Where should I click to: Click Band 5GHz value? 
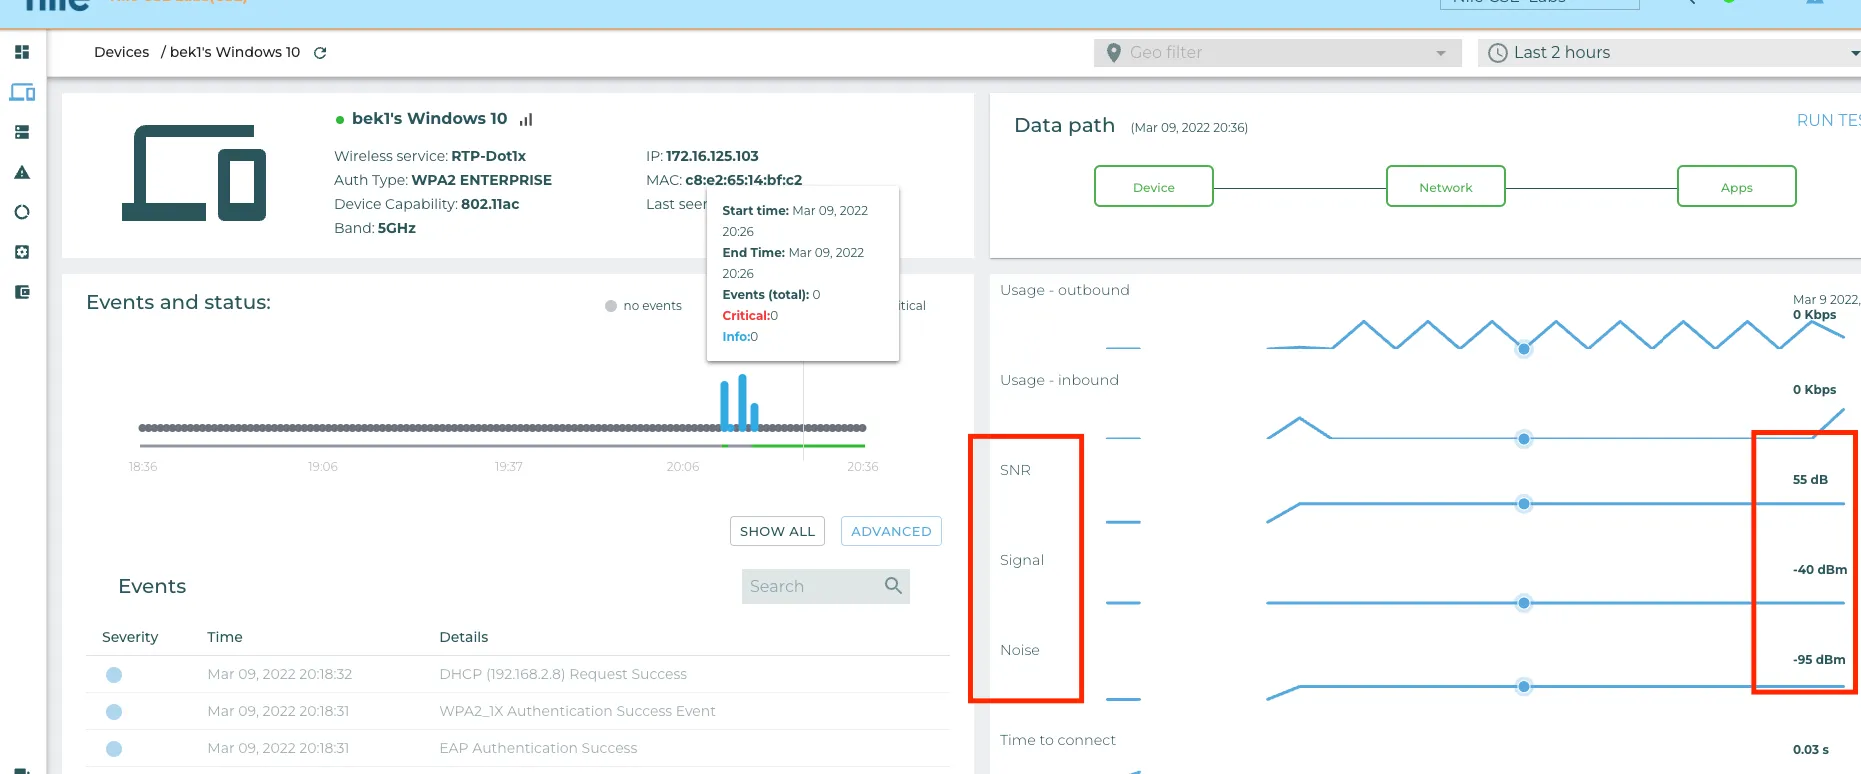397,228
